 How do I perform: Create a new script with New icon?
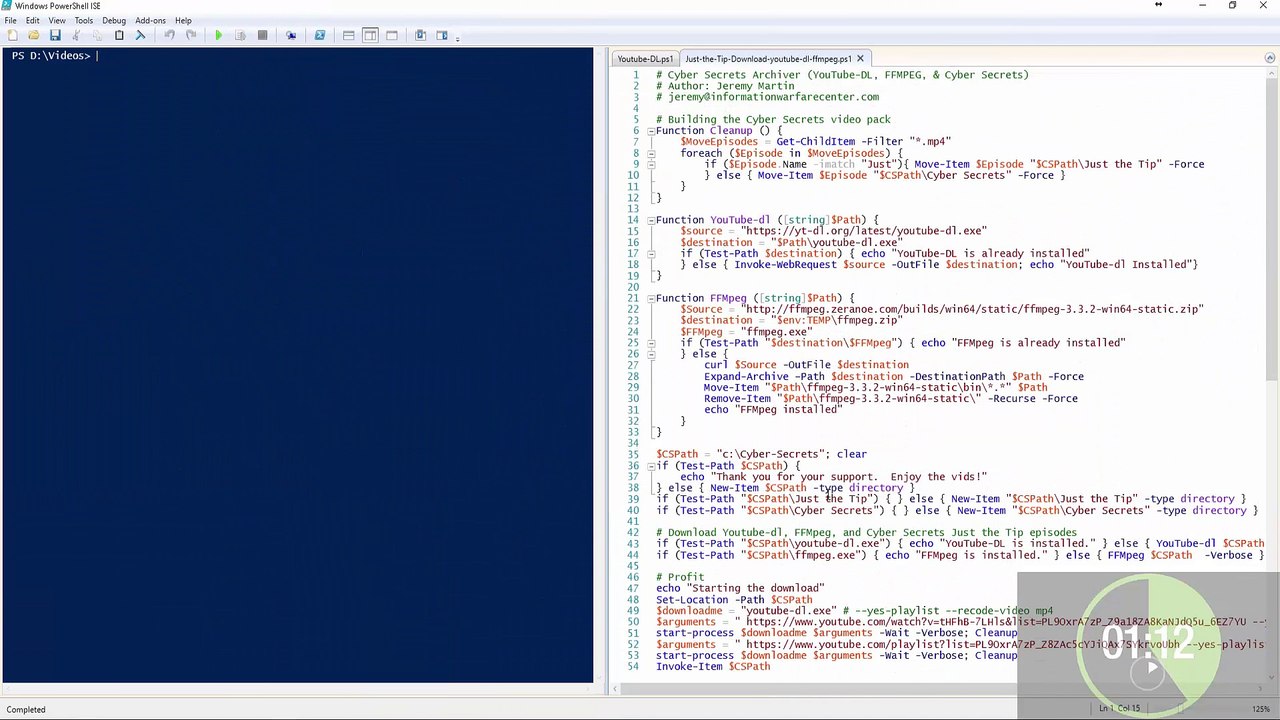[x=12, y=35]
